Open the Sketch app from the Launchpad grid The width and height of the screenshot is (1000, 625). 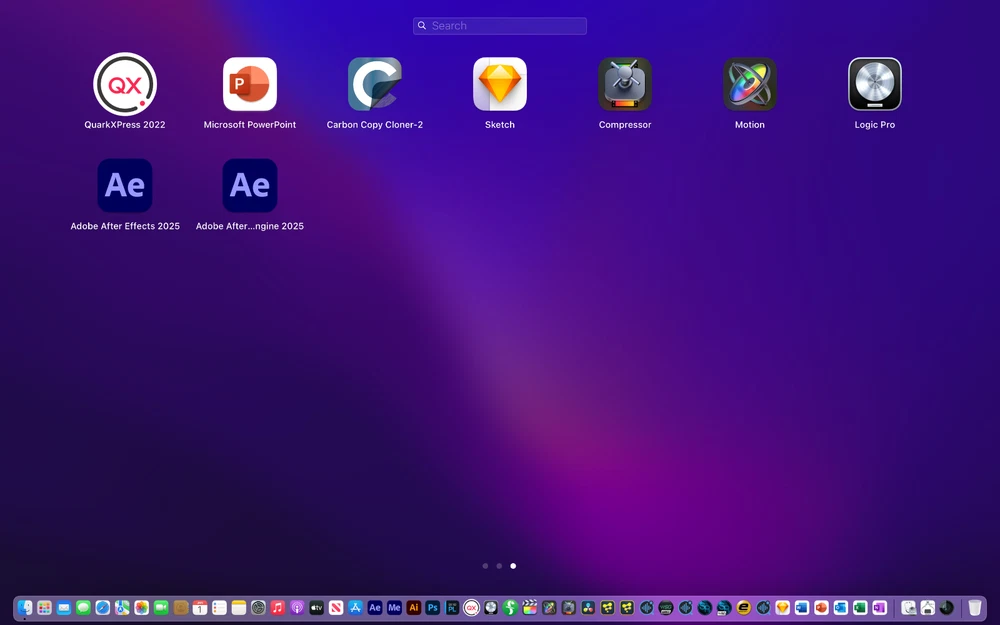[500, 85]
